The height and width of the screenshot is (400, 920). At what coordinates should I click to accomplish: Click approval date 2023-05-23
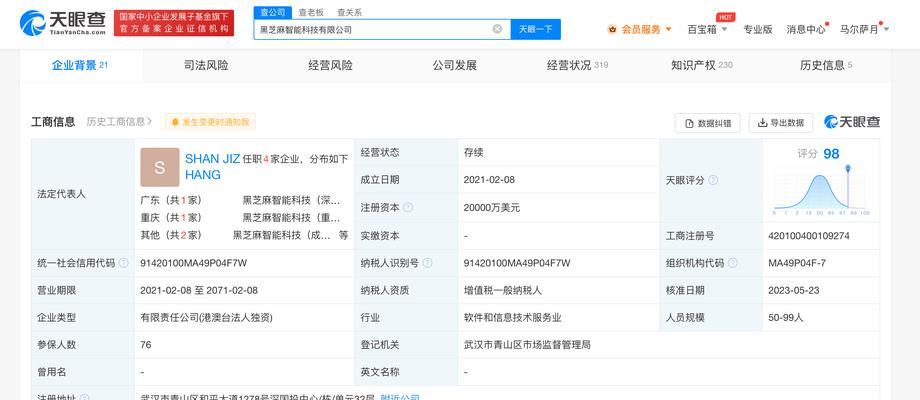coord(793,290)
